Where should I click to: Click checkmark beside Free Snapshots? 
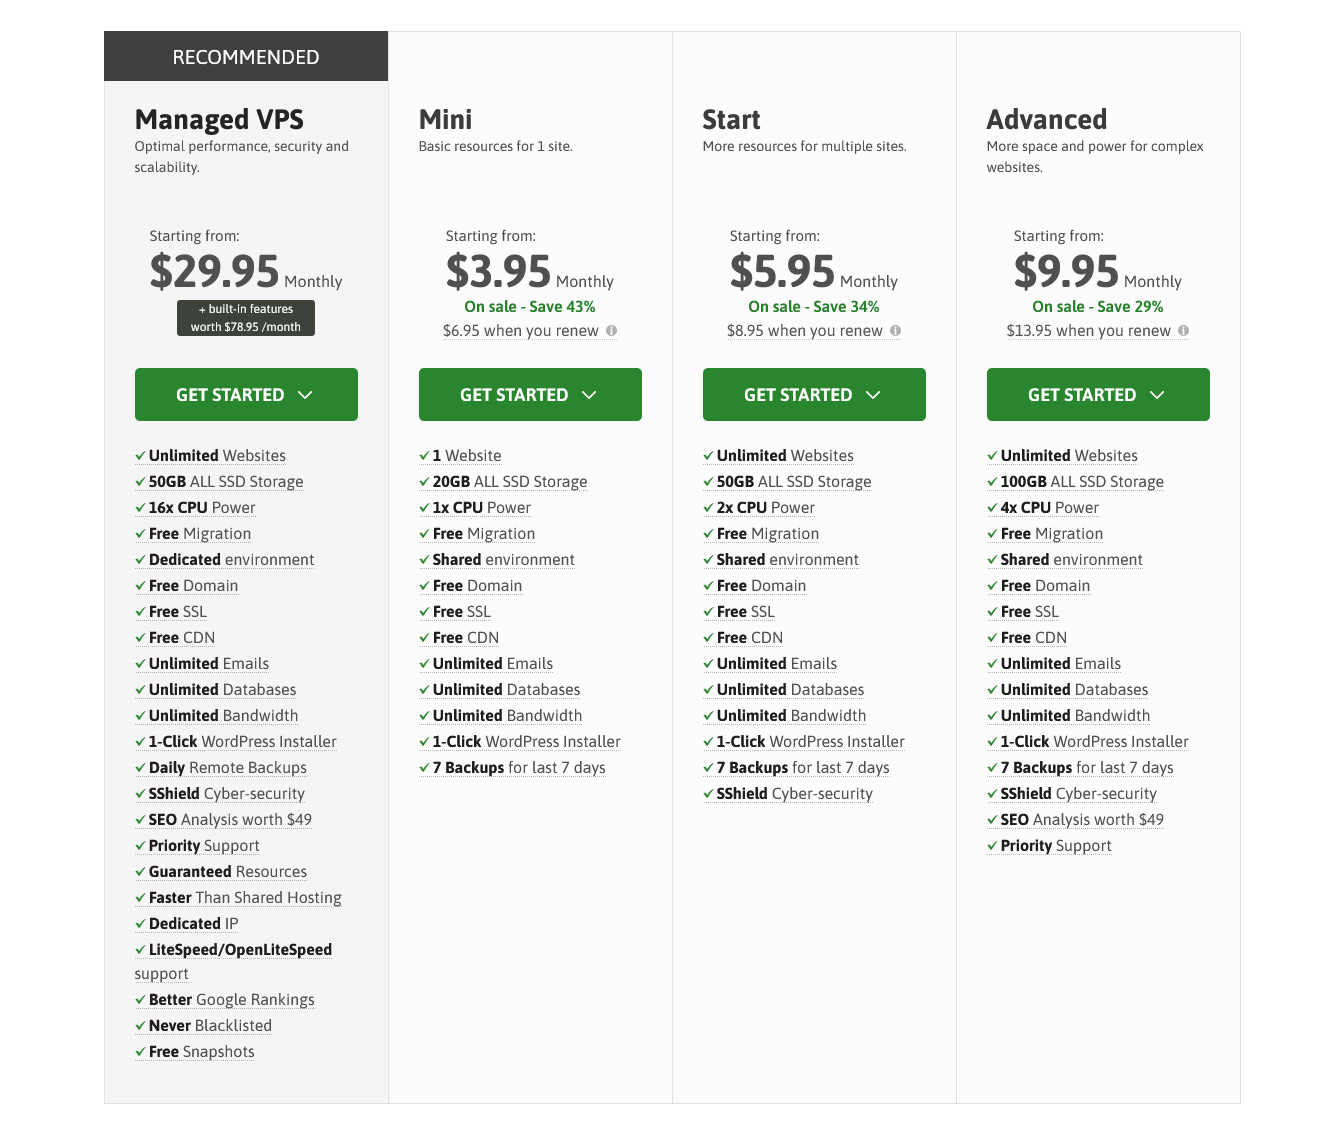[140, 1052]
